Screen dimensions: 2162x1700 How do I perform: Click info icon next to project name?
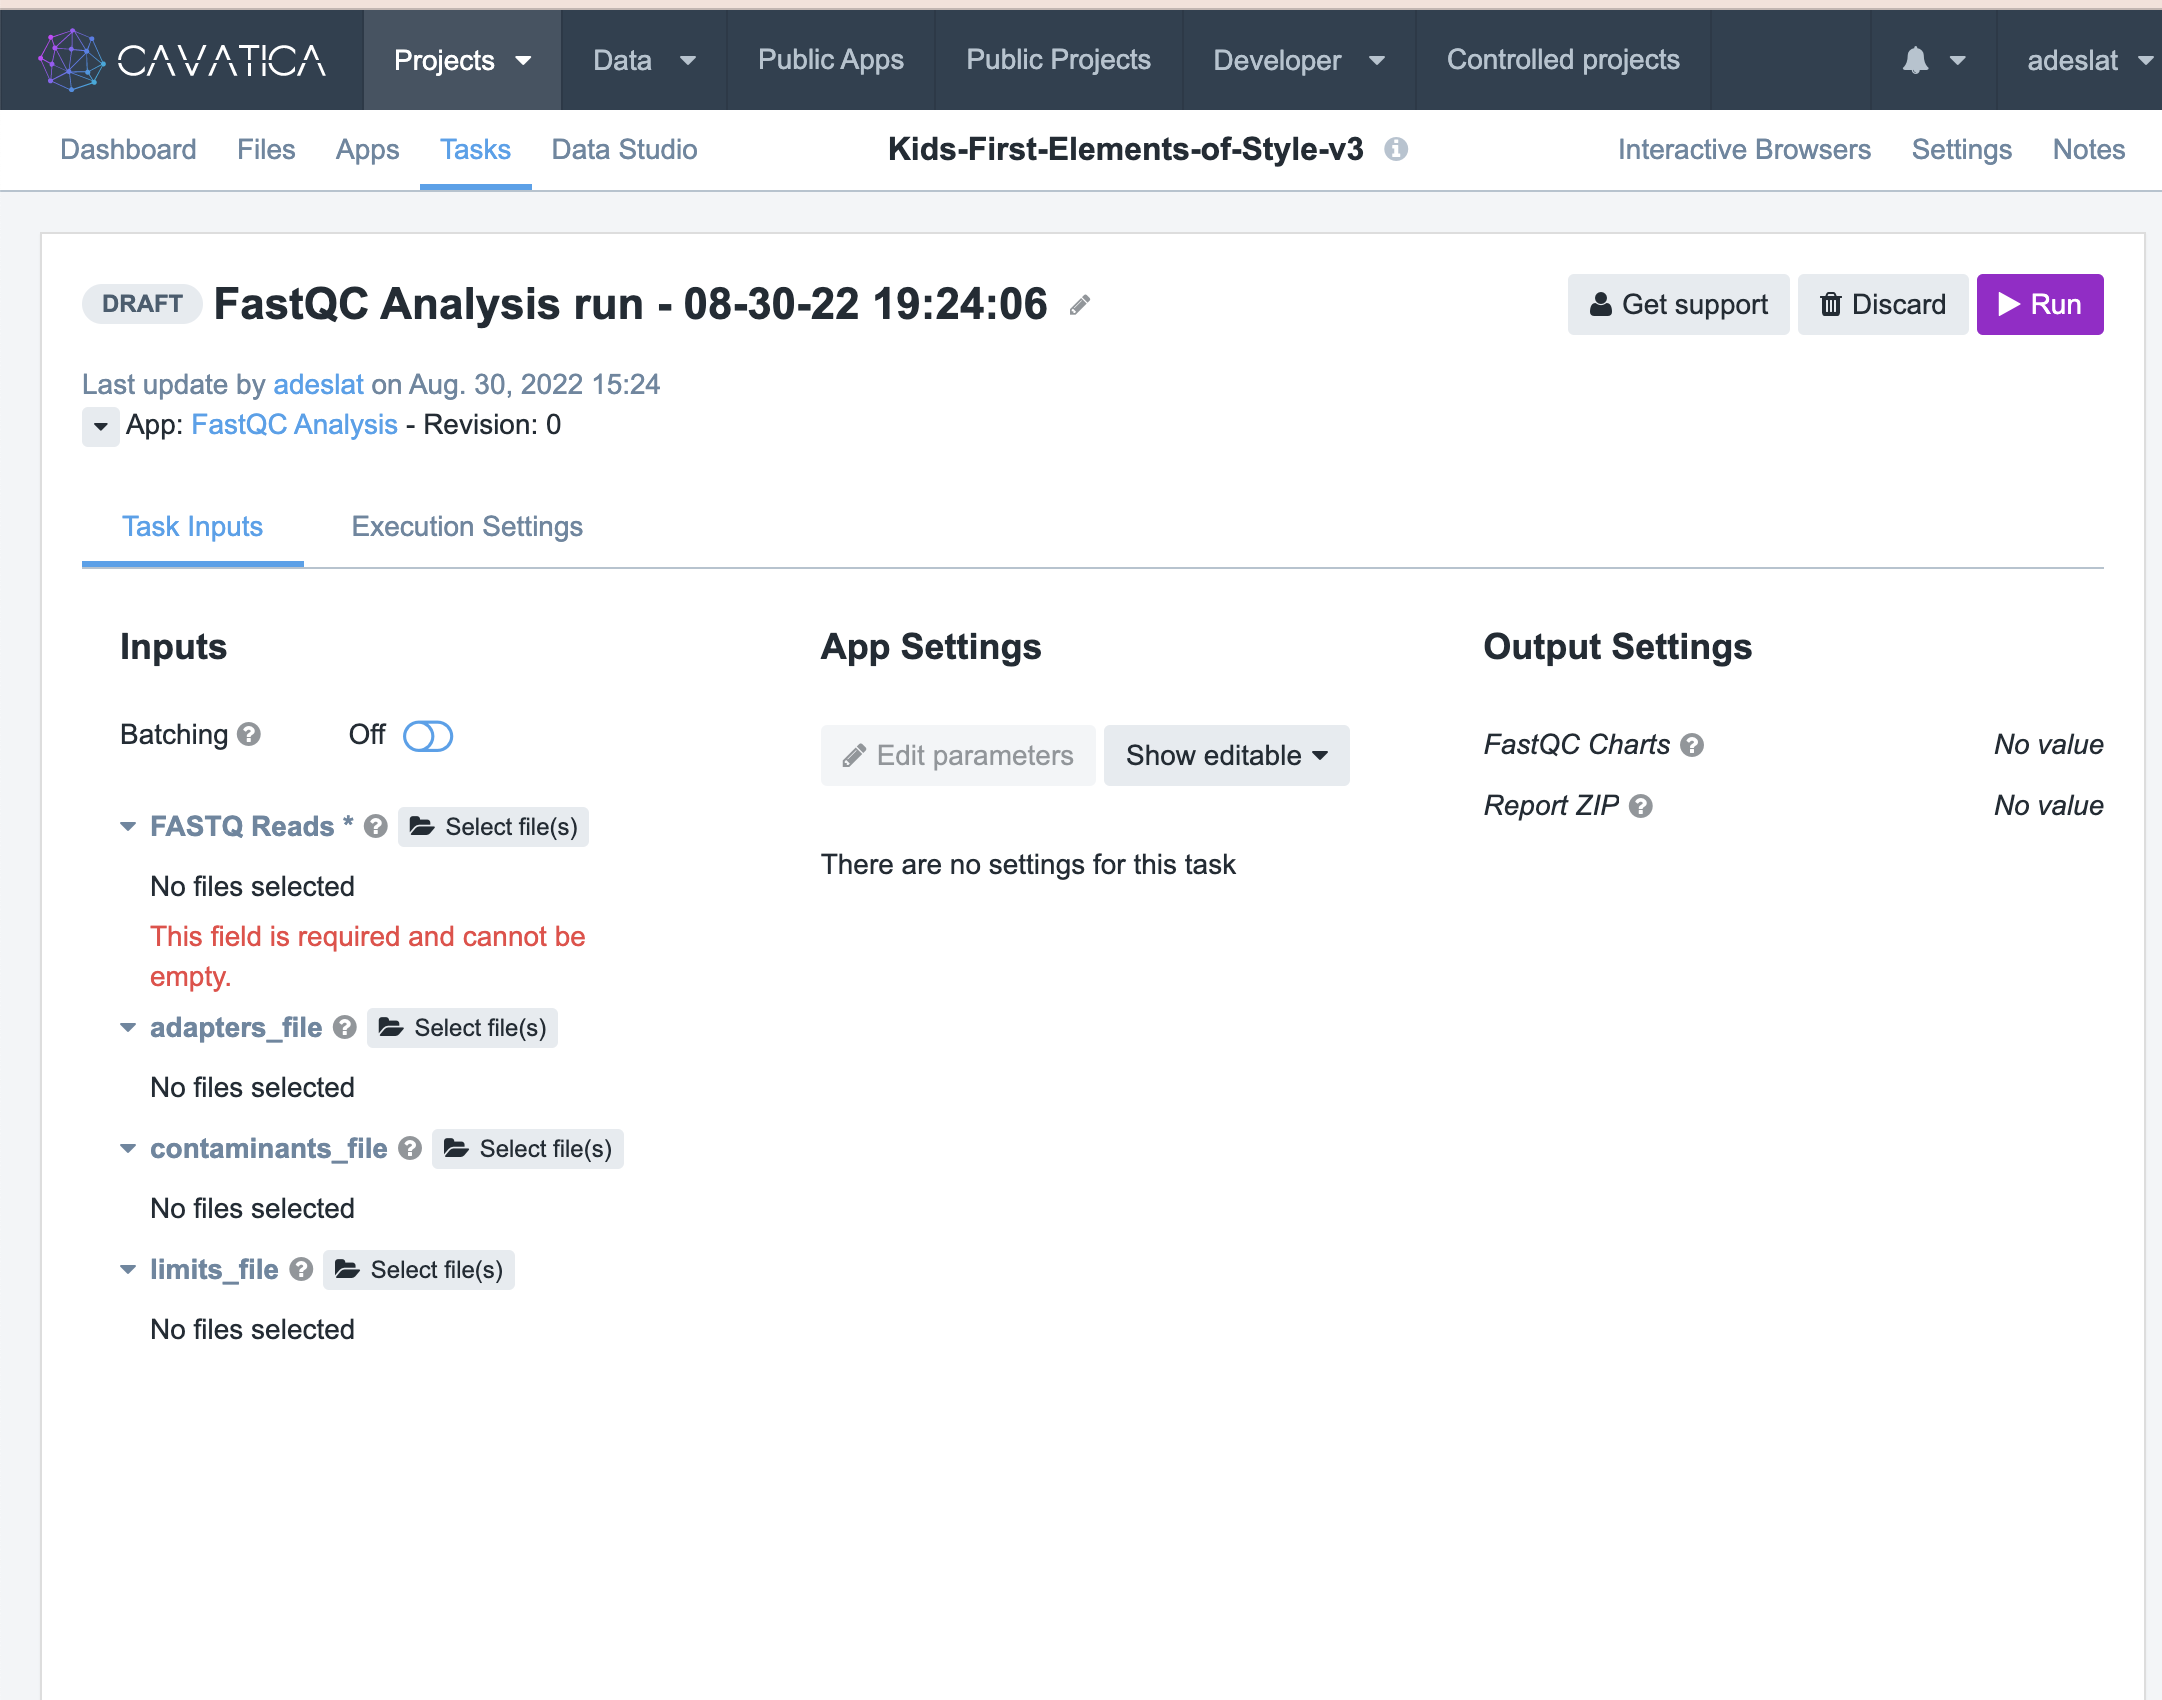click(1396, 150)
